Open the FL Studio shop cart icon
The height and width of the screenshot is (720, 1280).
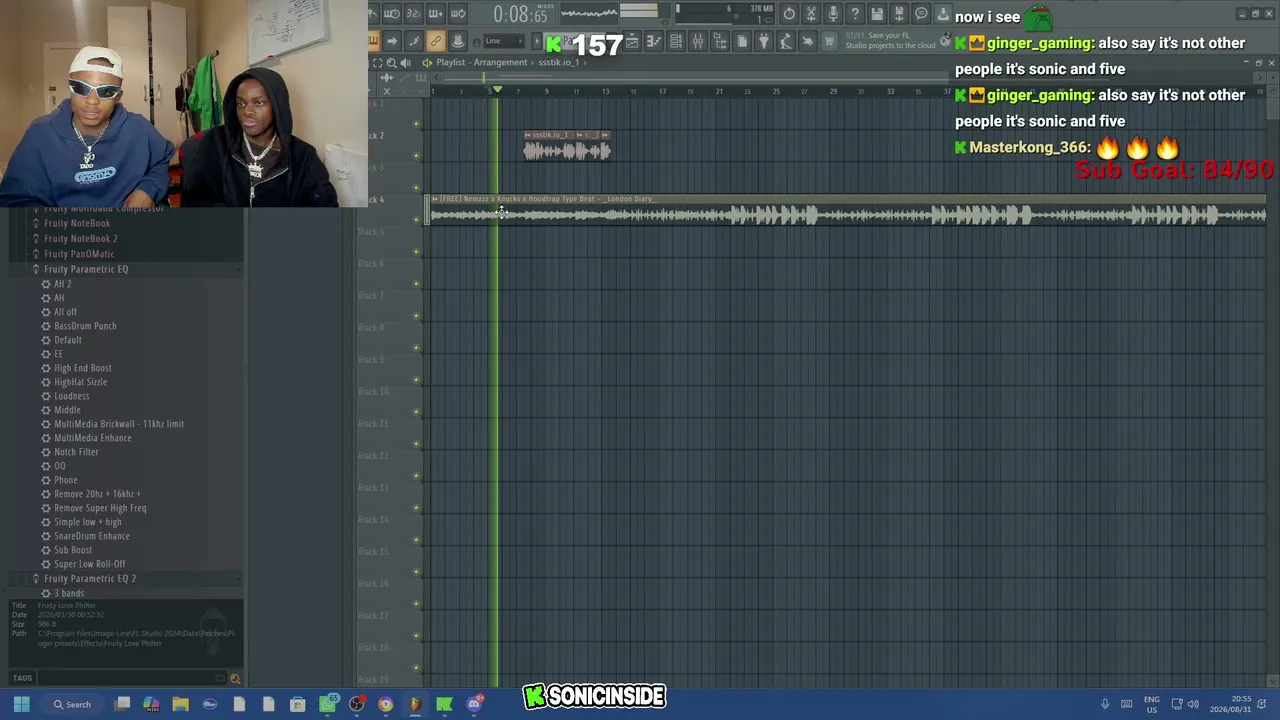(829, 41)
